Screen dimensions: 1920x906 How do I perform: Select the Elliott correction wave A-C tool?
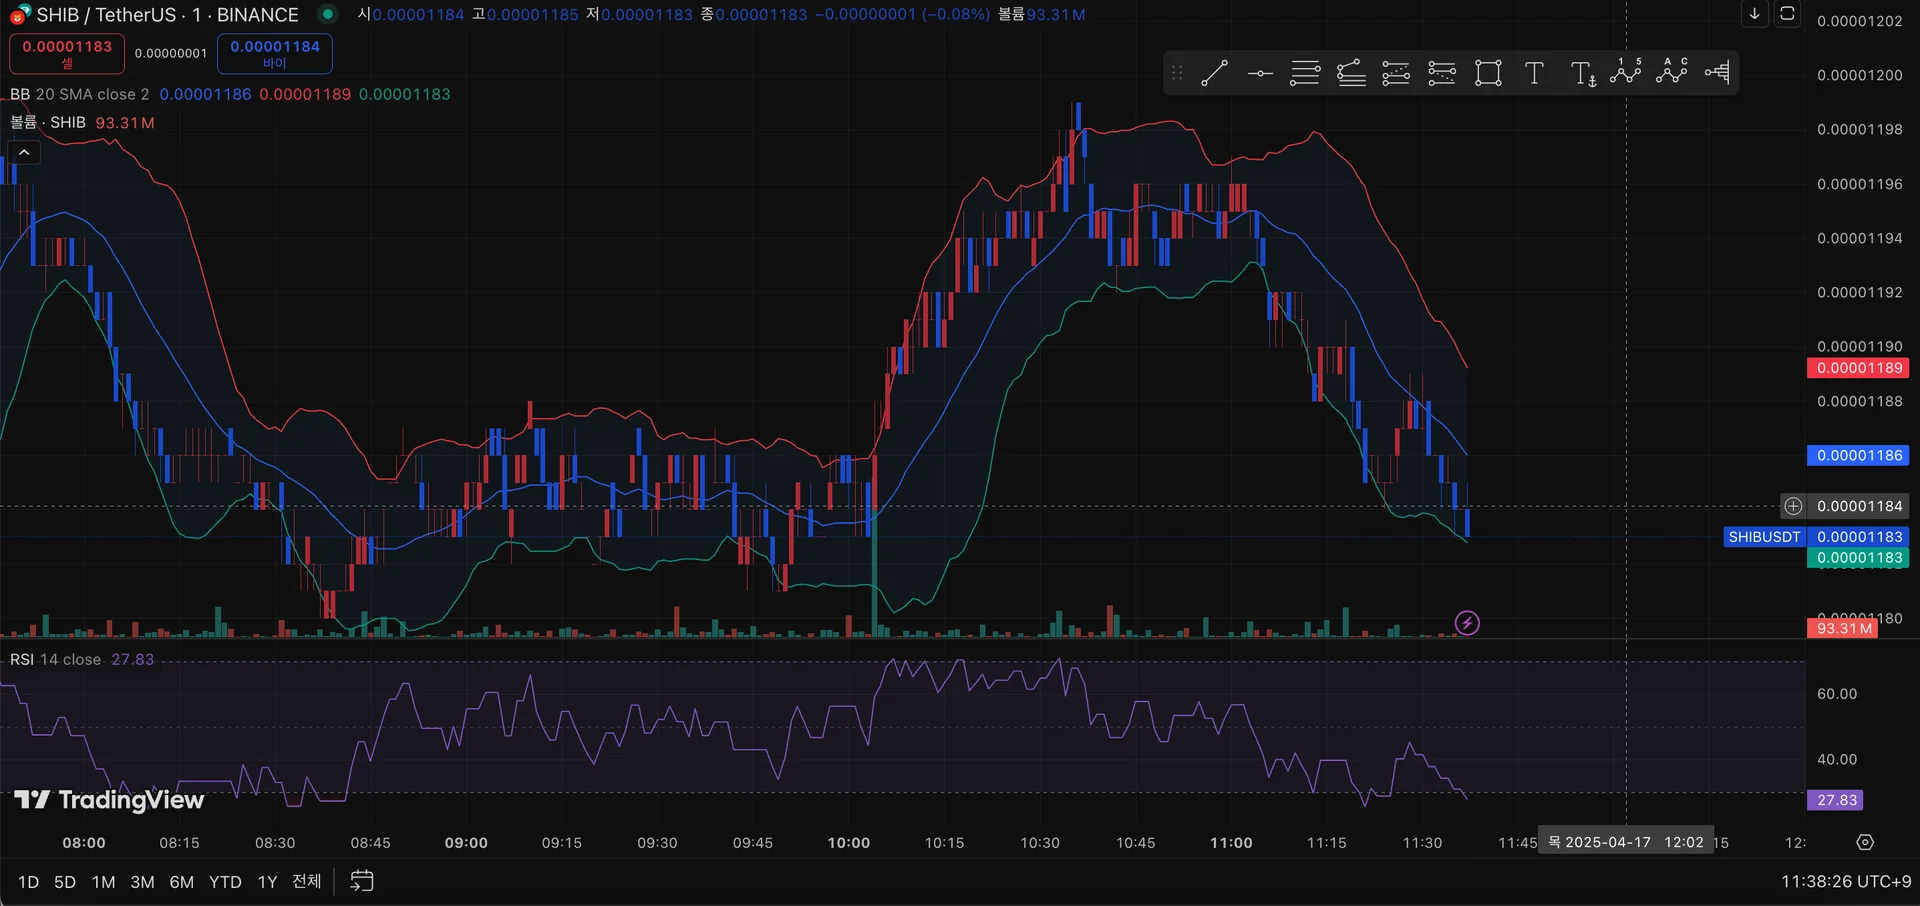(x=1672, y=72)
